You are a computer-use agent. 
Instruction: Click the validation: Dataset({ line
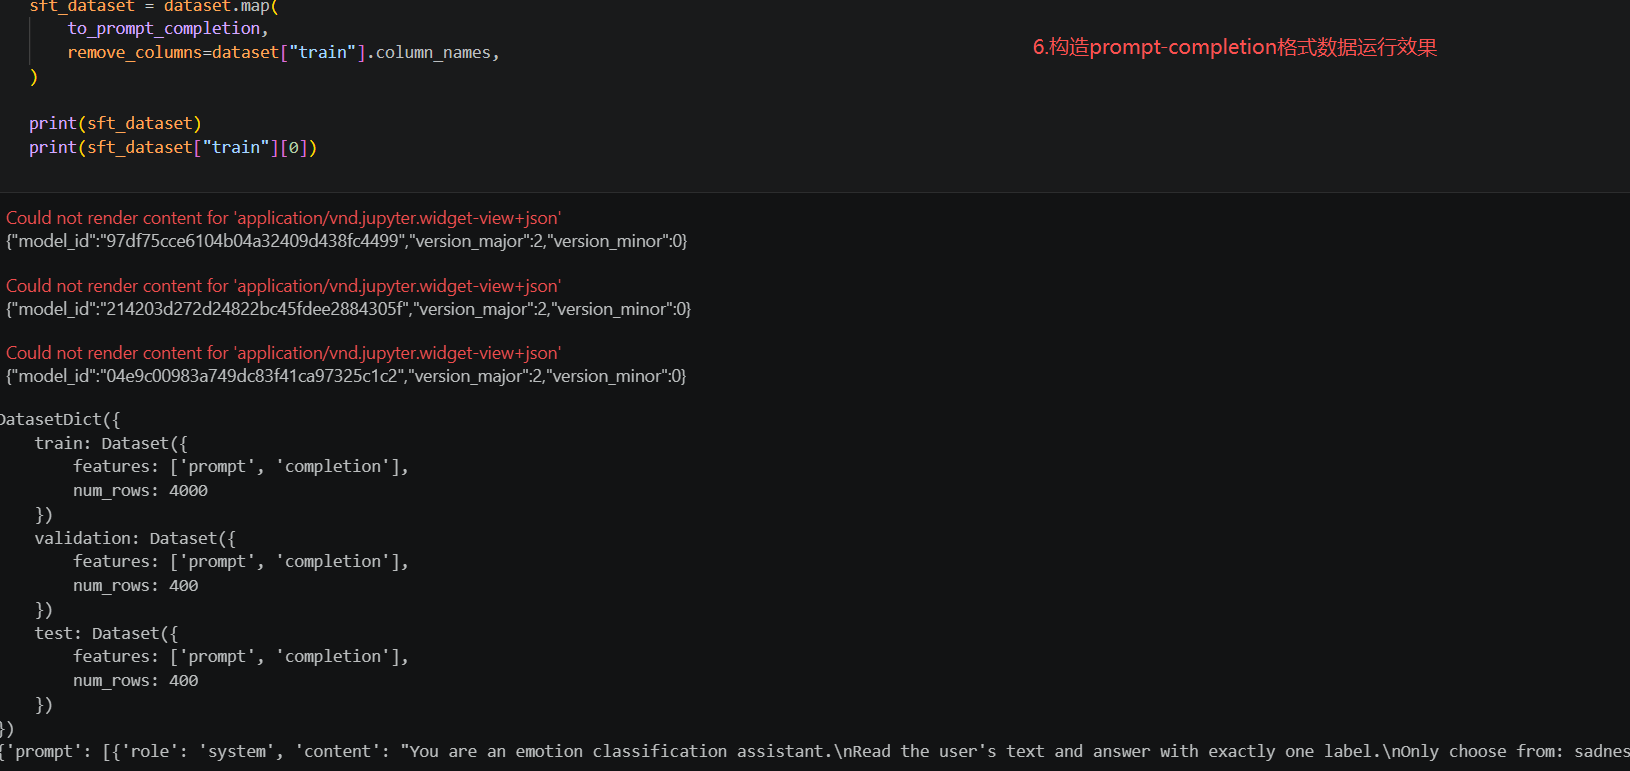point(135,538)
